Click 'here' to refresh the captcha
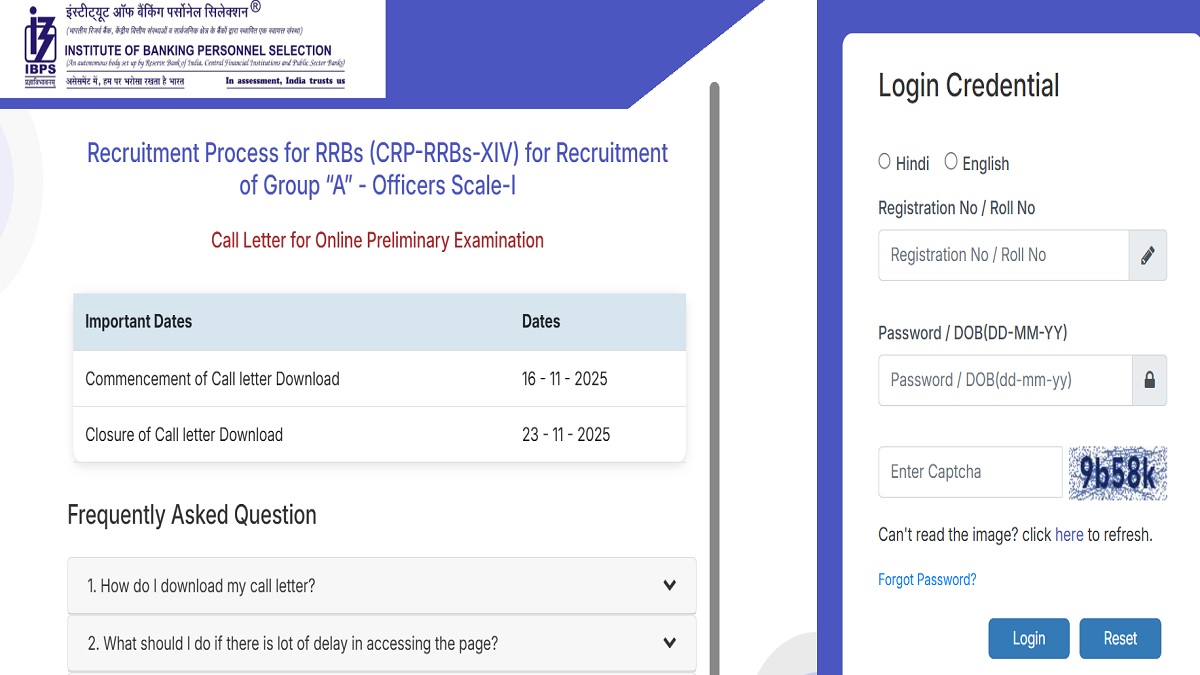This screenshot has height=675, width=1200. coord(1069,534)
